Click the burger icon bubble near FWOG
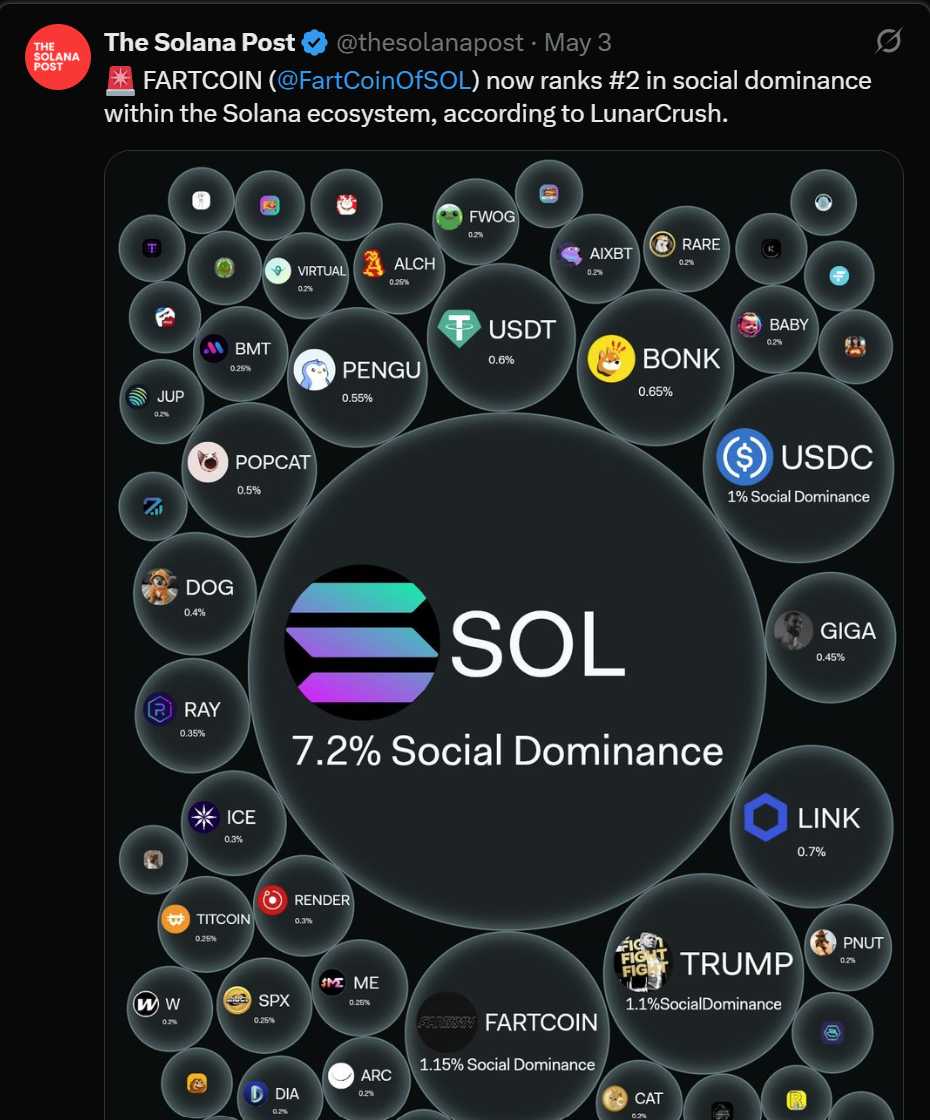The image size is (930, 1120). click(x=549, y=194)
